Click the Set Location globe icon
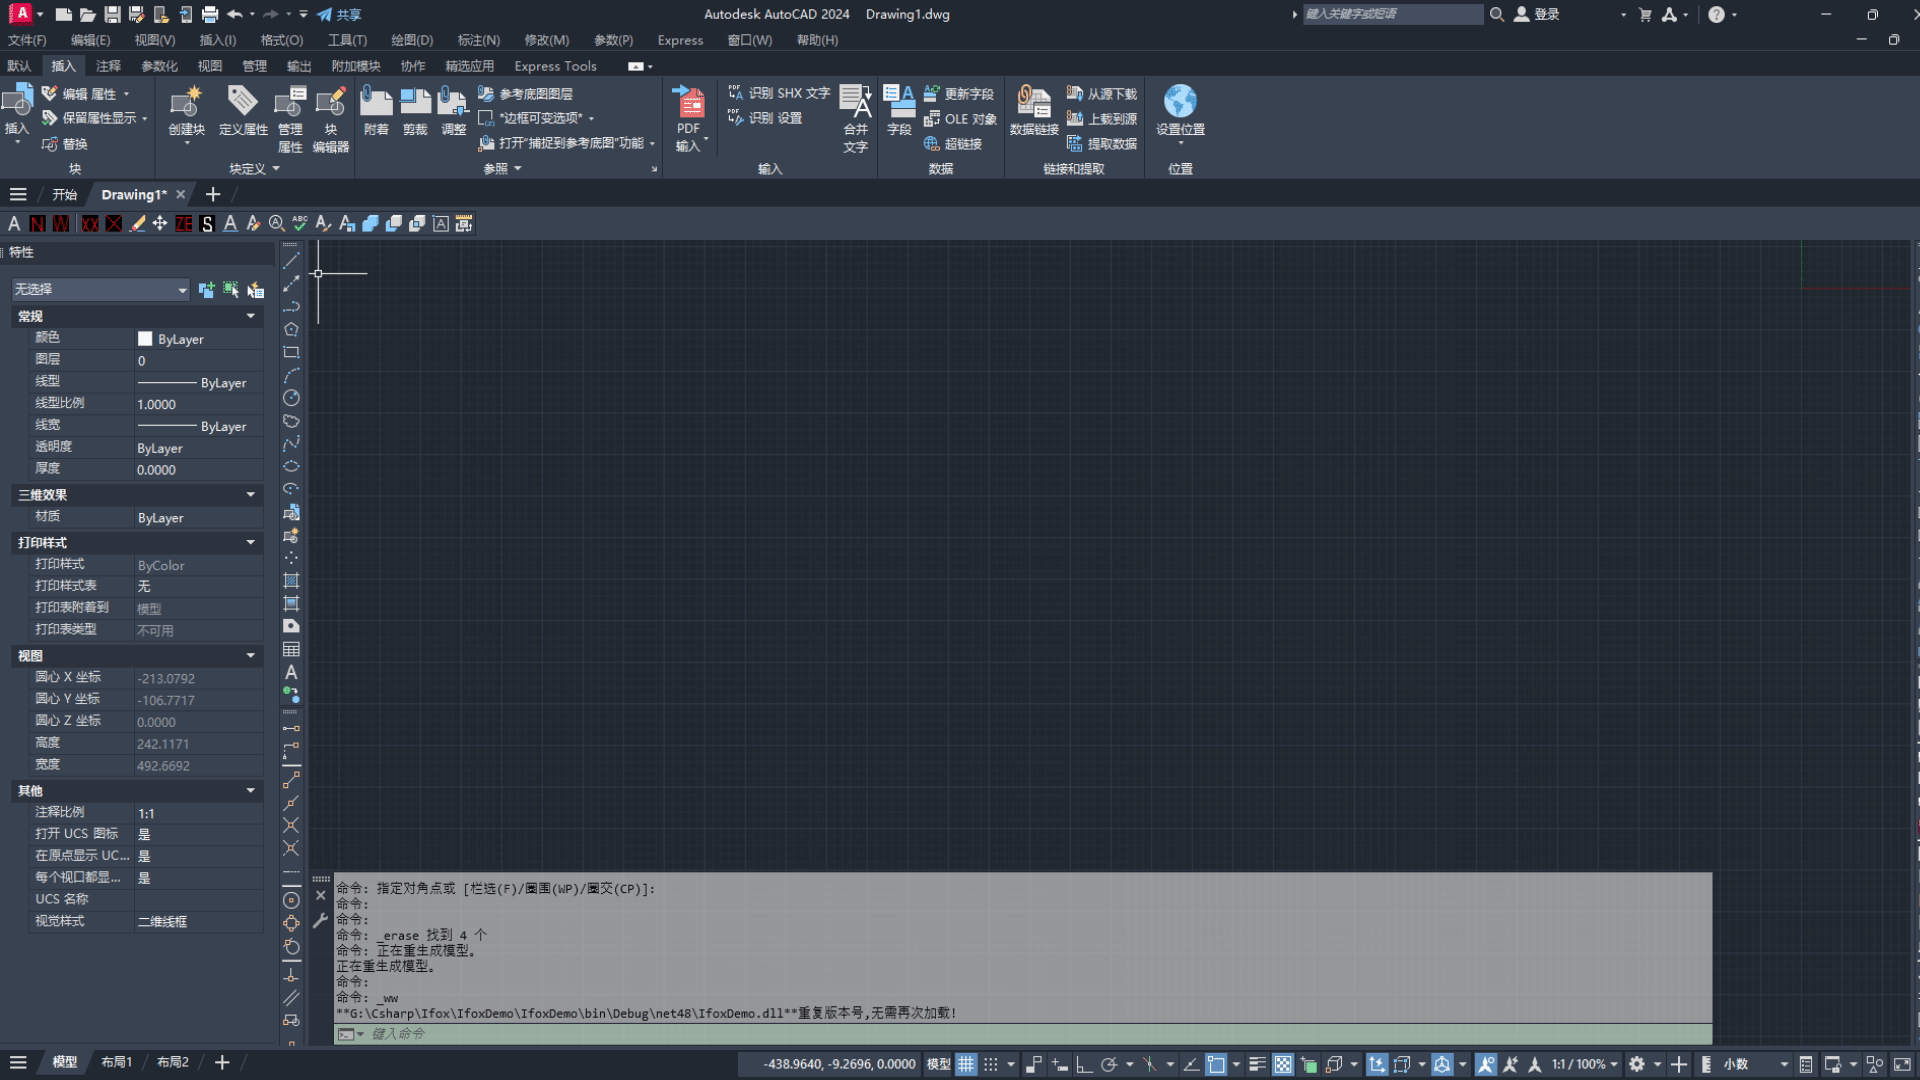The height and width of the screenshot is (1080, 1920). pyautogui.click(x=1180, y=102)
